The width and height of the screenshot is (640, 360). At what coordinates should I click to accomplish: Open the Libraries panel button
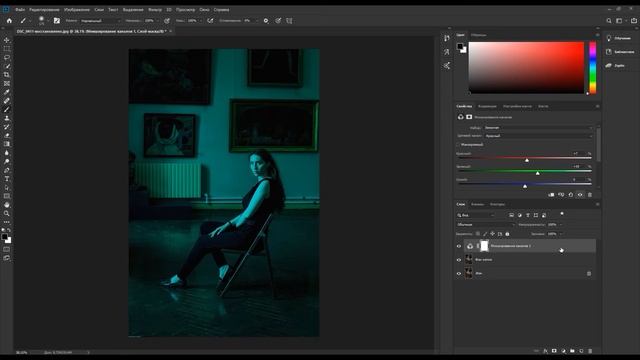620,52
